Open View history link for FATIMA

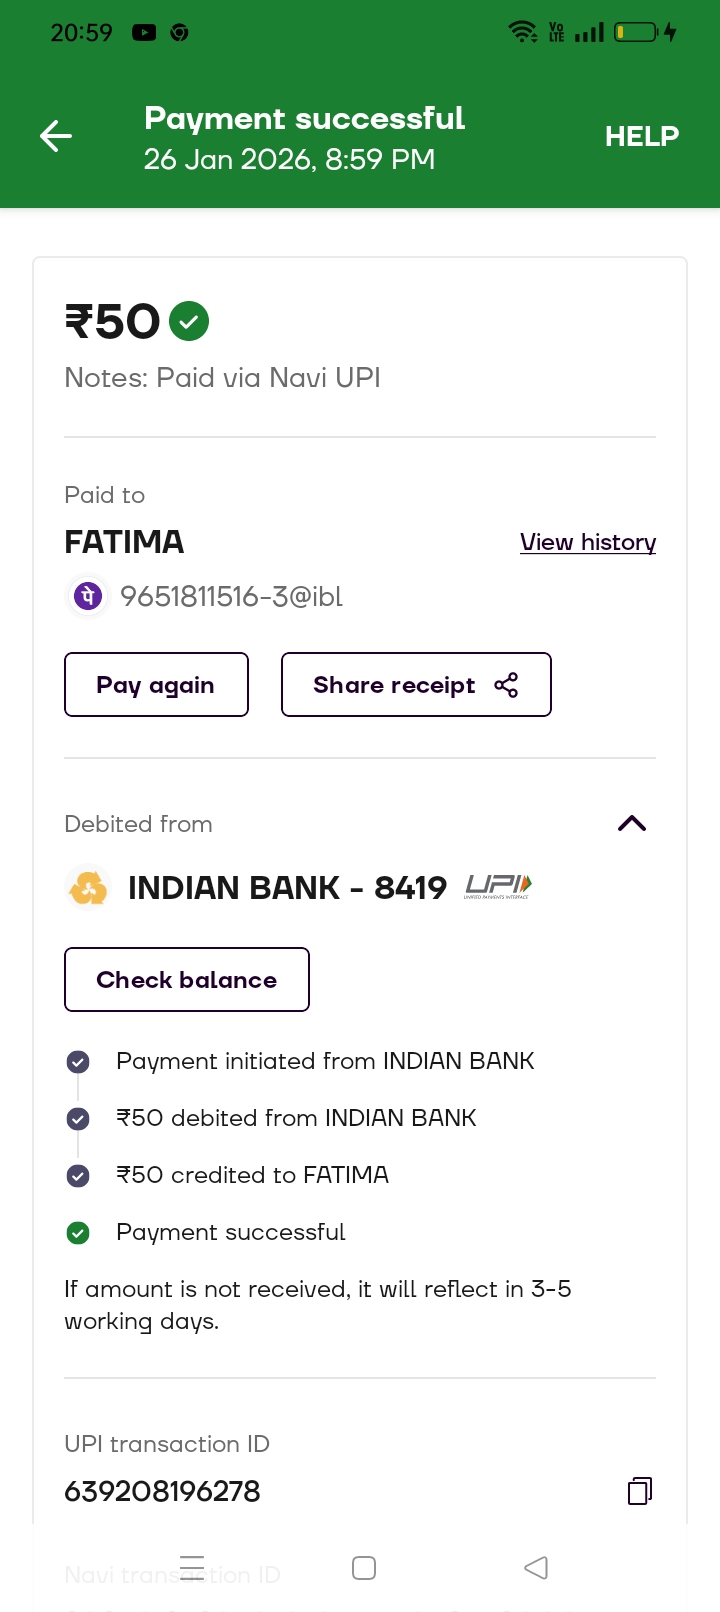point(587,542)
